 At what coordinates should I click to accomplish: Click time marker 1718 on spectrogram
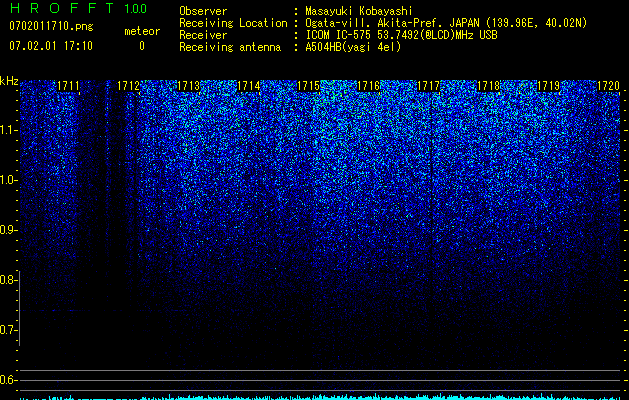tap(489, 86)
